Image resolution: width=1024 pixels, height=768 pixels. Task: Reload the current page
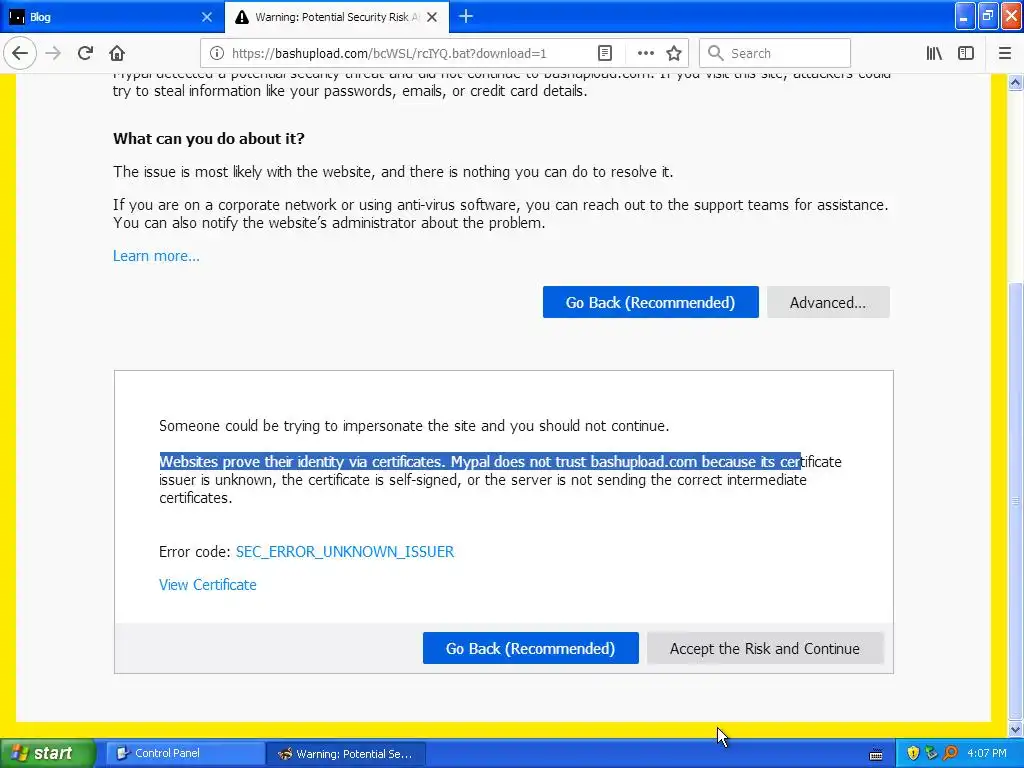point(85,54)
